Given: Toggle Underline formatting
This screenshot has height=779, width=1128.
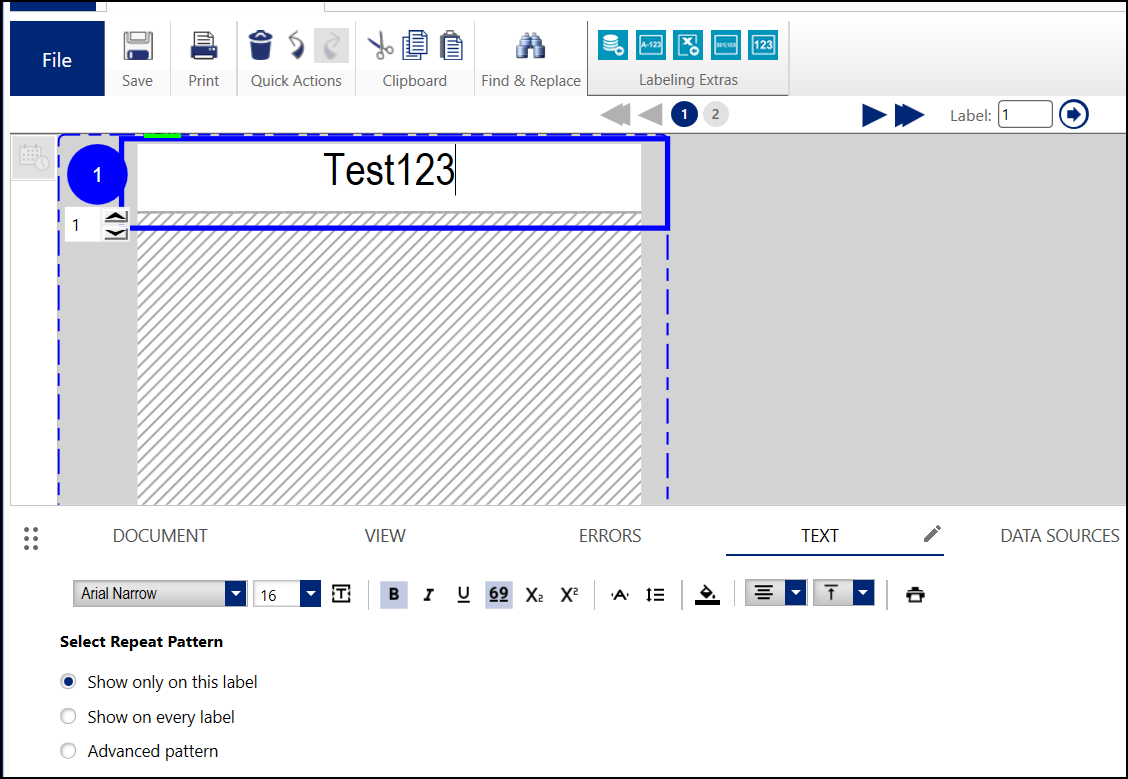Looking at the screenshot, I should [463, 595].
